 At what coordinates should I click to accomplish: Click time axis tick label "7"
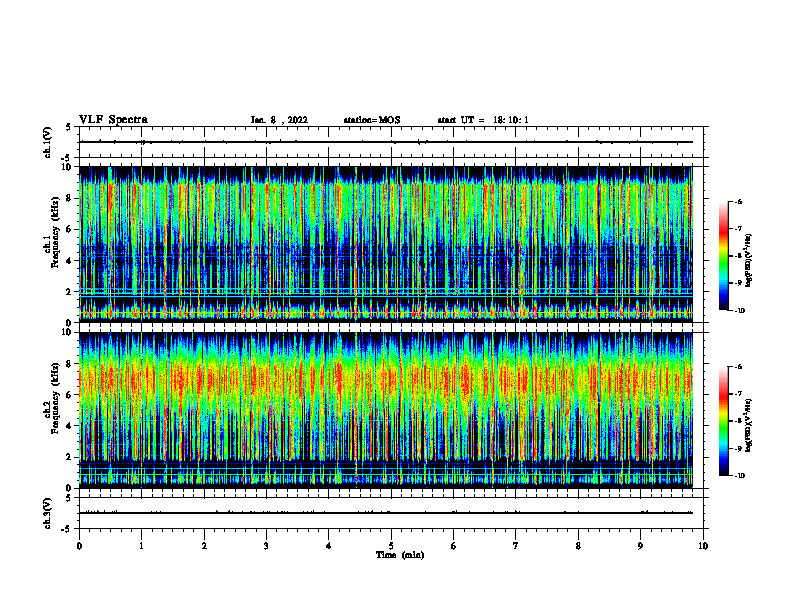click(516, 546)
